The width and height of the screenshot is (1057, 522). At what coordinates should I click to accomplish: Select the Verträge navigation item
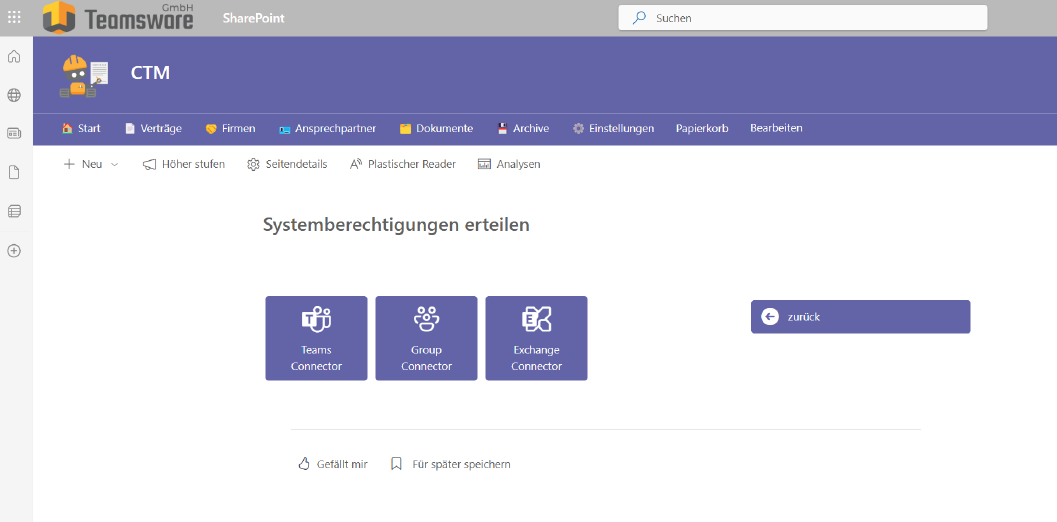click(153, 129)
